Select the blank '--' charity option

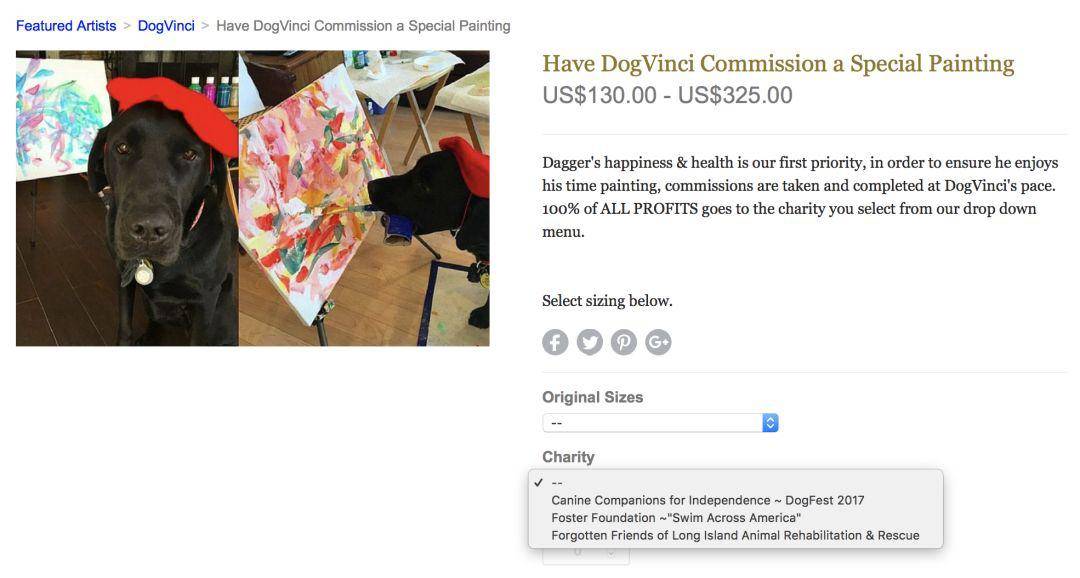(x=557, y=483)
